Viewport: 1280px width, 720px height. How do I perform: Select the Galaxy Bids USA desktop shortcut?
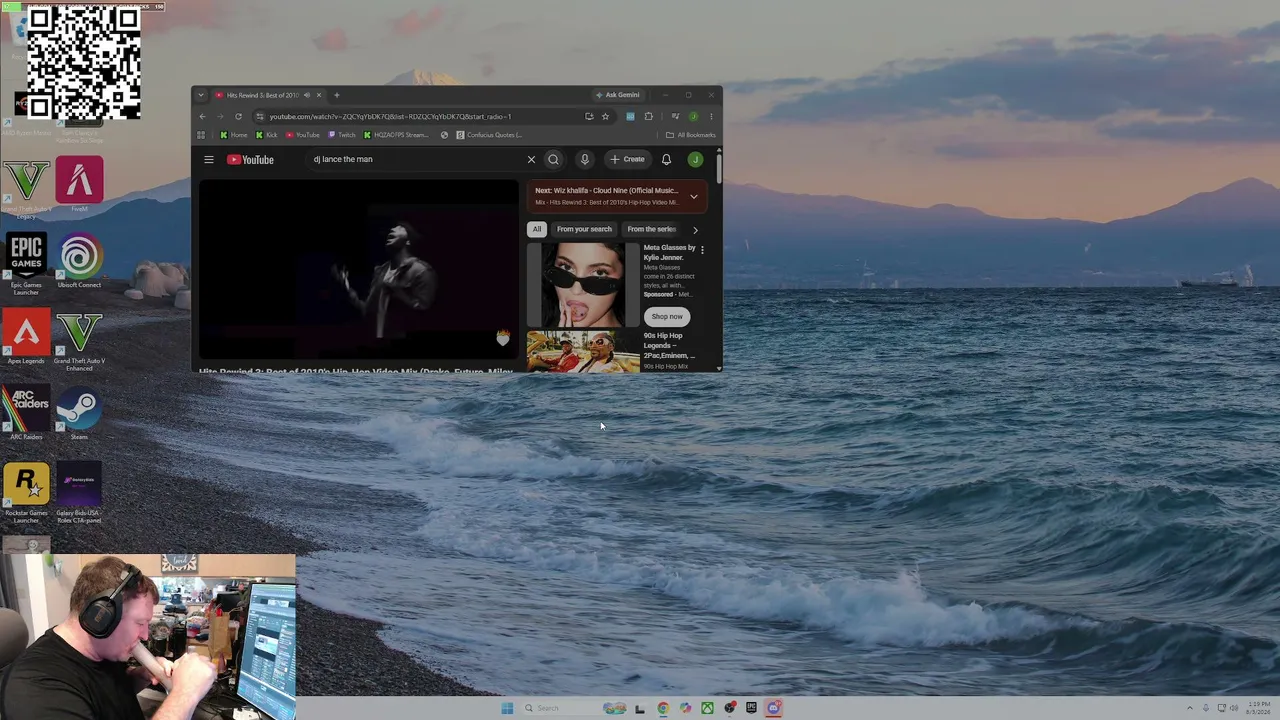(79, 493)
